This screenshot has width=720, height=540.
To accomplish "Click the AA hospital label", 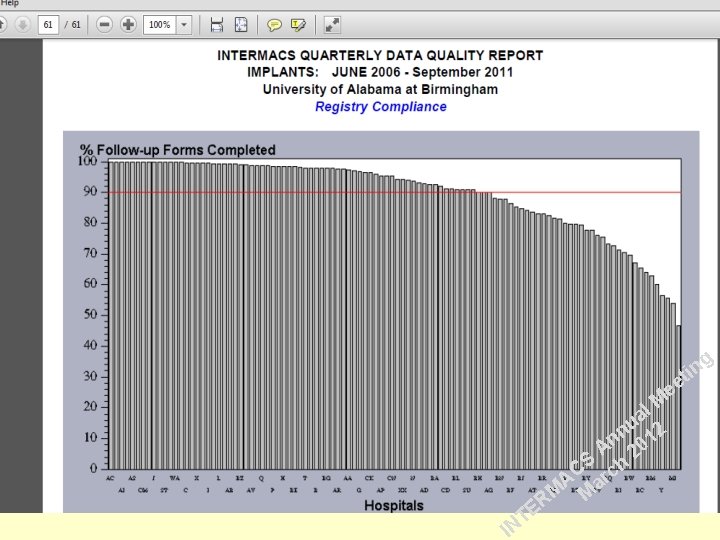I will tap(348, 478).
